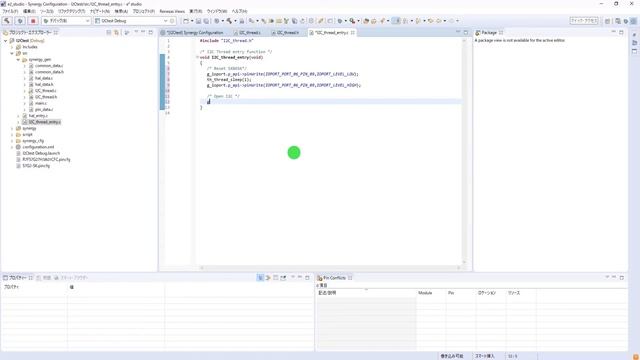This screenshot has height=360, width=640.
Task: Expand the Includes folder
Action: pos(12,47)
